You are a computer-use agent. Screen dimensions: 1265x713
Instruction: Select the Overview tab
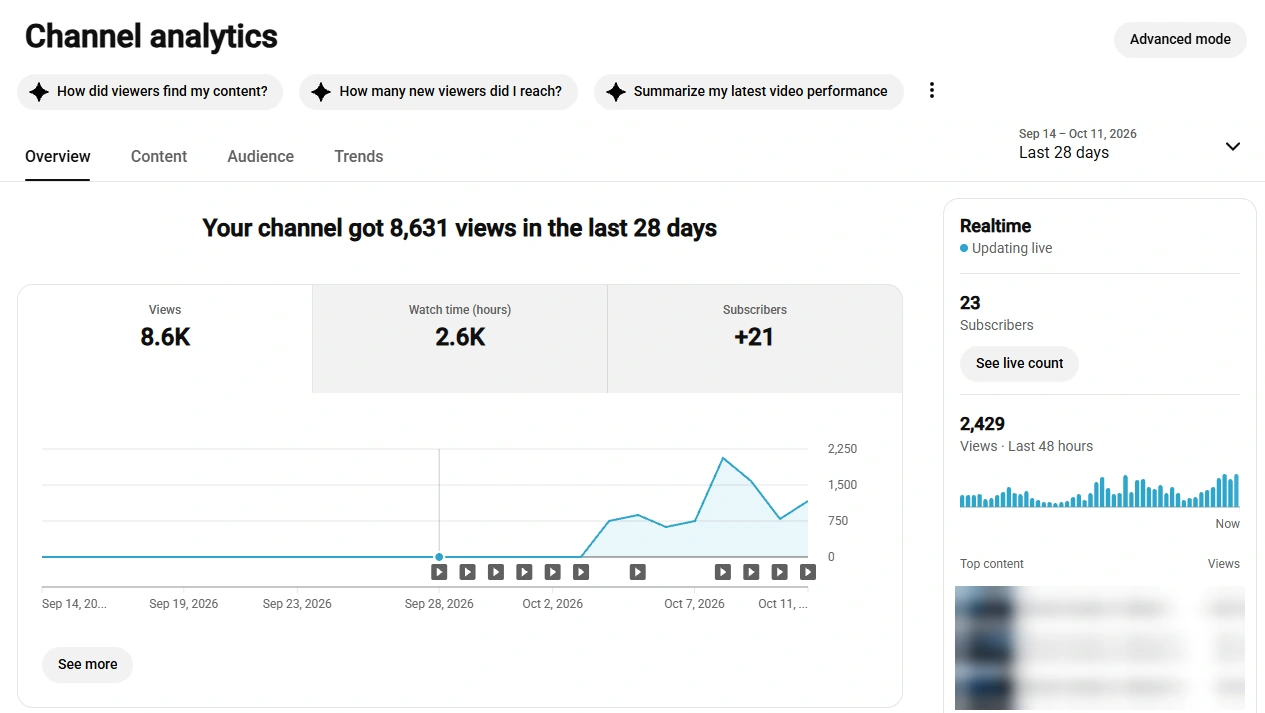tap(58, 157)
